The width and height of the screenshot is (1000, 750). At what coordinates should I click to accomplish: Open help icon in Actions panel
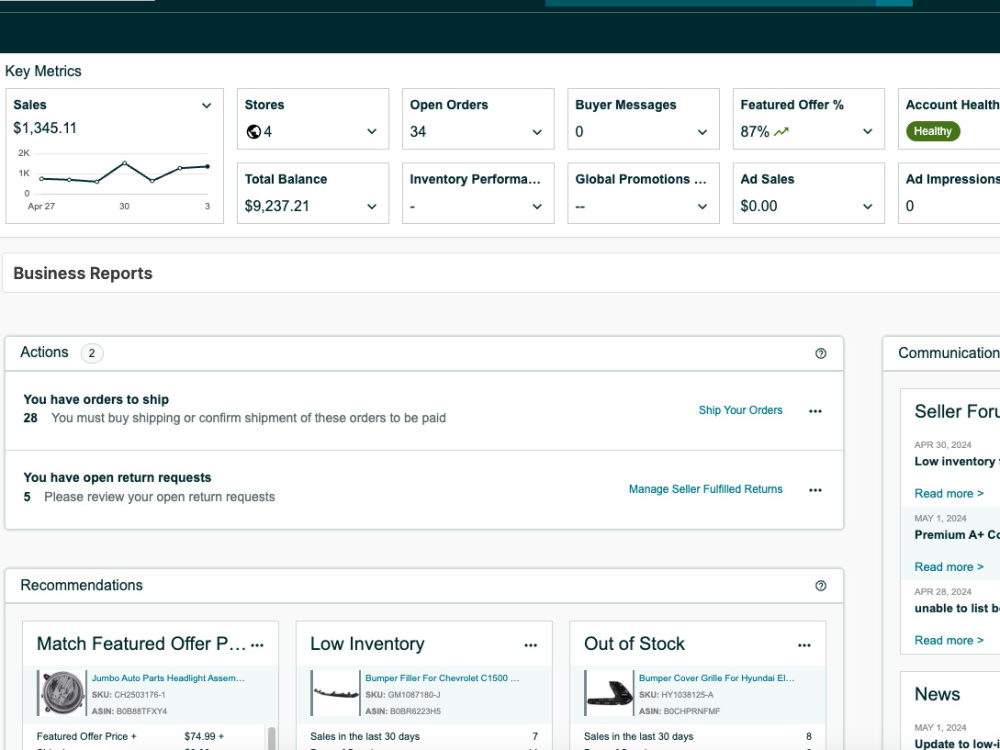pos(821,353)
